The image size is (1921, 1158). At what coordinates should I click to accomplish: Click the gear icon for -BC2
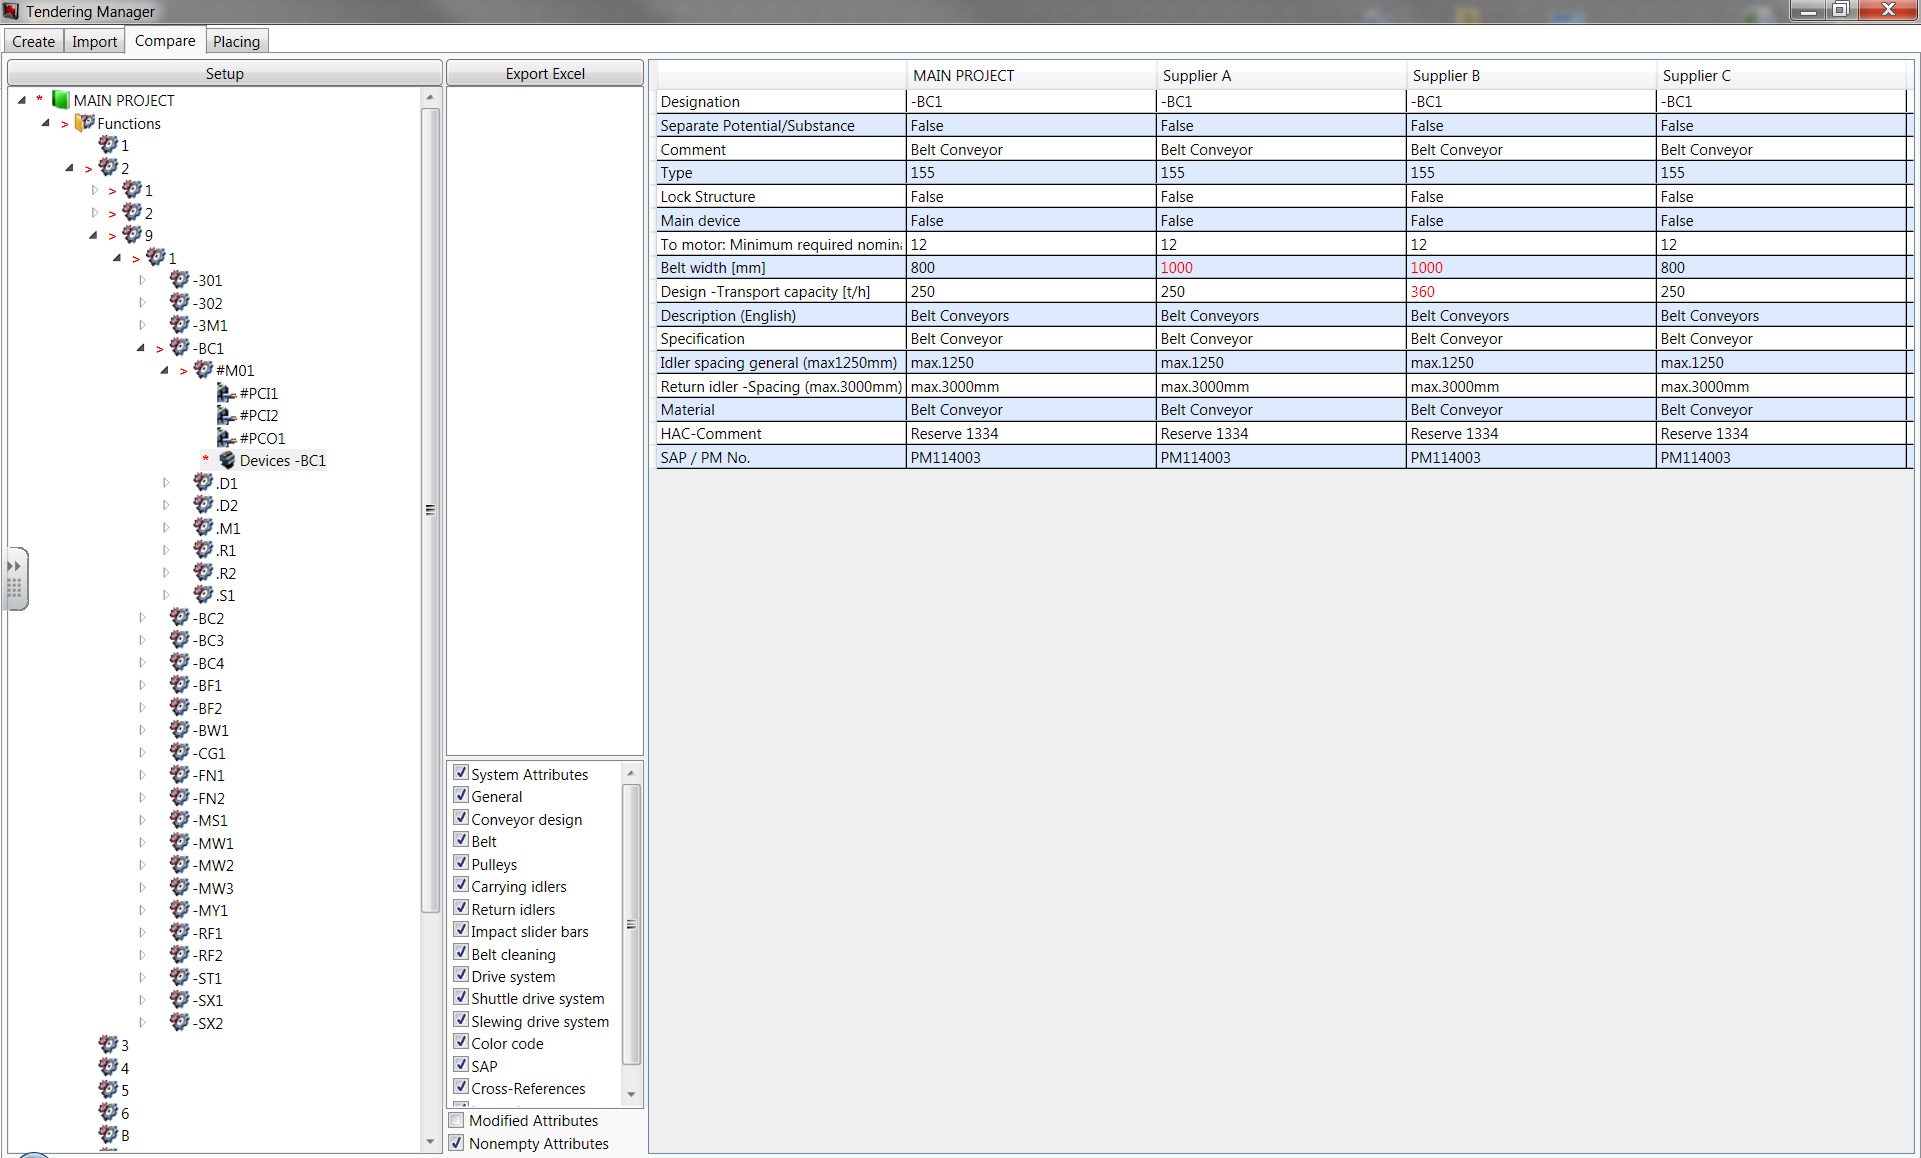[180, 618]
